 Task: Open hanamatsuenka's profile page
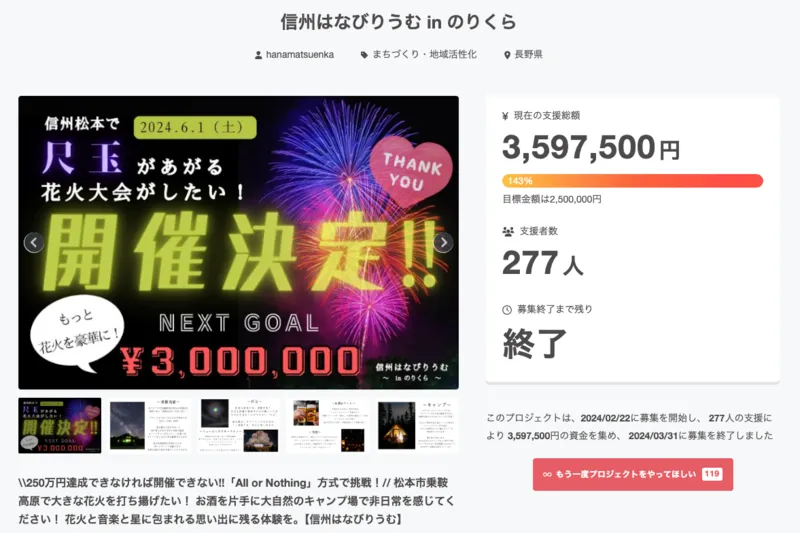tap(303, 55)
